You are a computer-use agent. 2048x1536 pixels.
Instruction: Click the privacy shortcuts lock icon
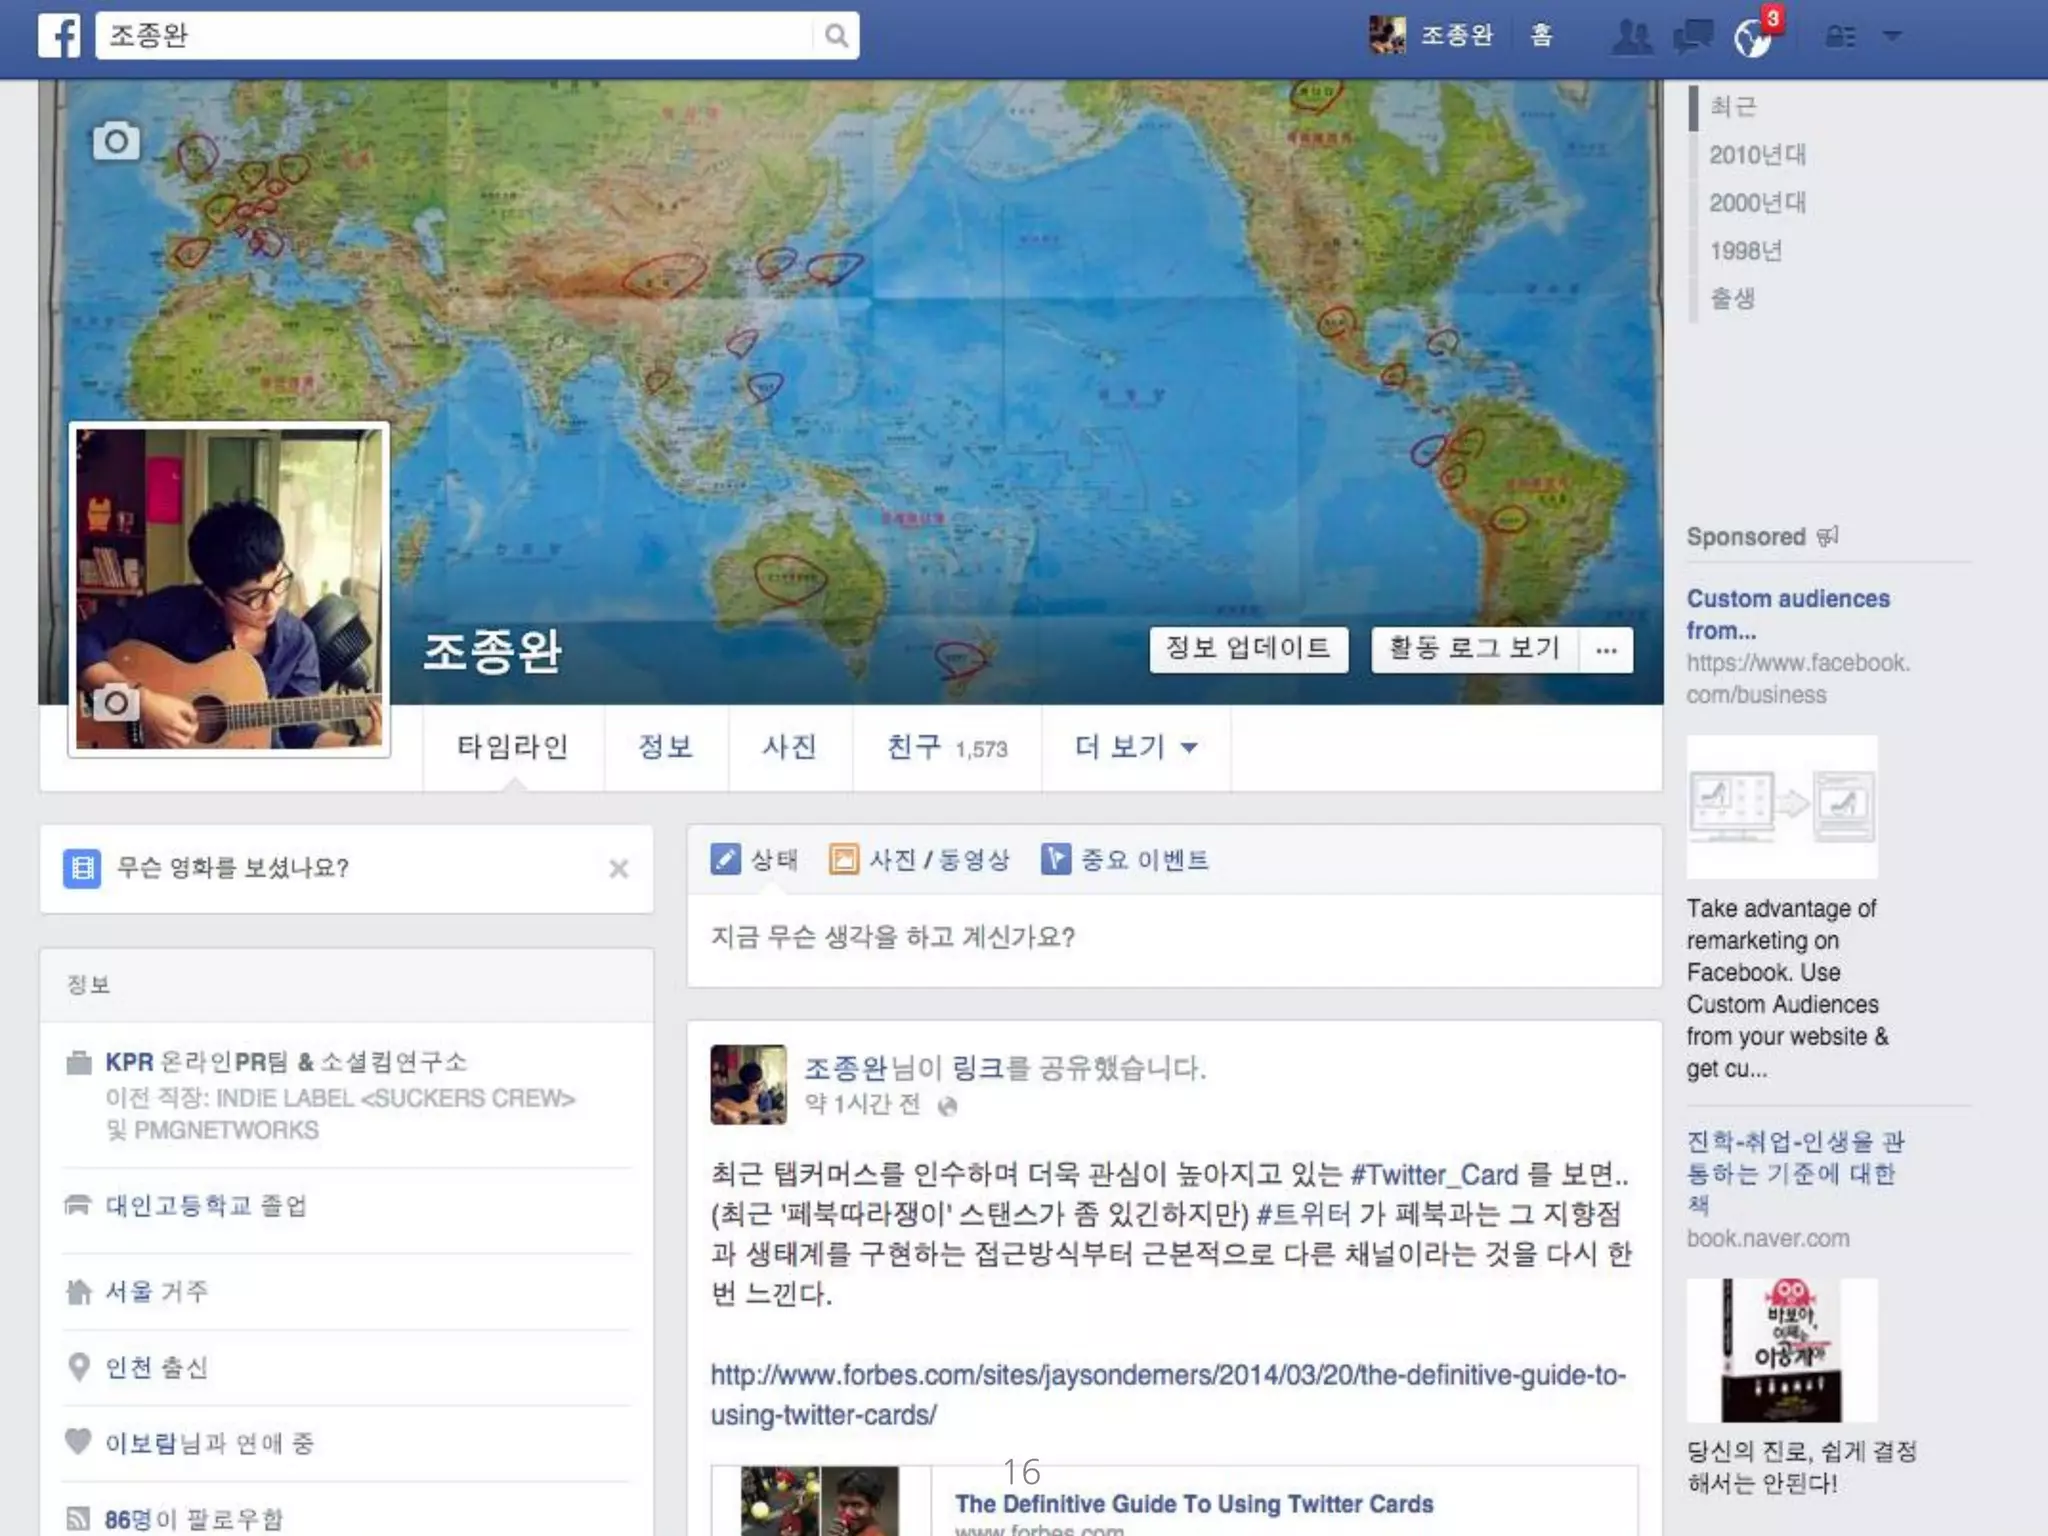pyautogui.click(x=1840, y=37)
